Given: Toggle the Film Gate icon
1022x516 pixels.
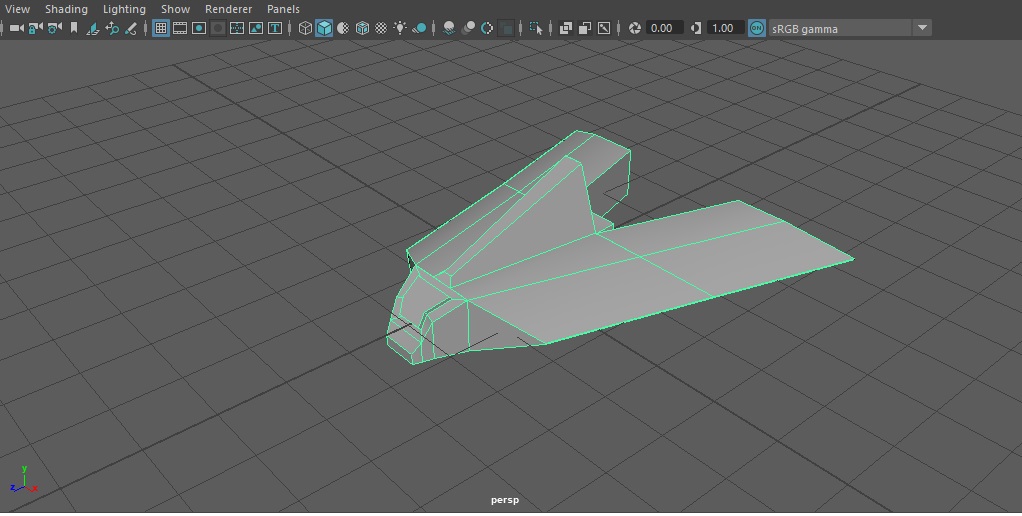Looking at the screenshot, I should (x=180, y=28).
